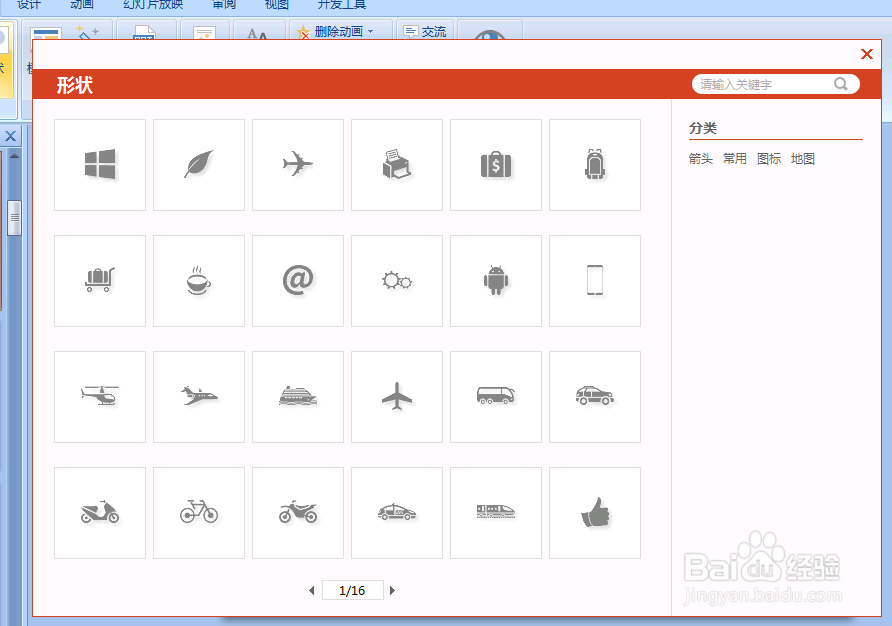Screen dimensions: 892x626
Task: Focus the keyword search field
Action: point(762,84)
